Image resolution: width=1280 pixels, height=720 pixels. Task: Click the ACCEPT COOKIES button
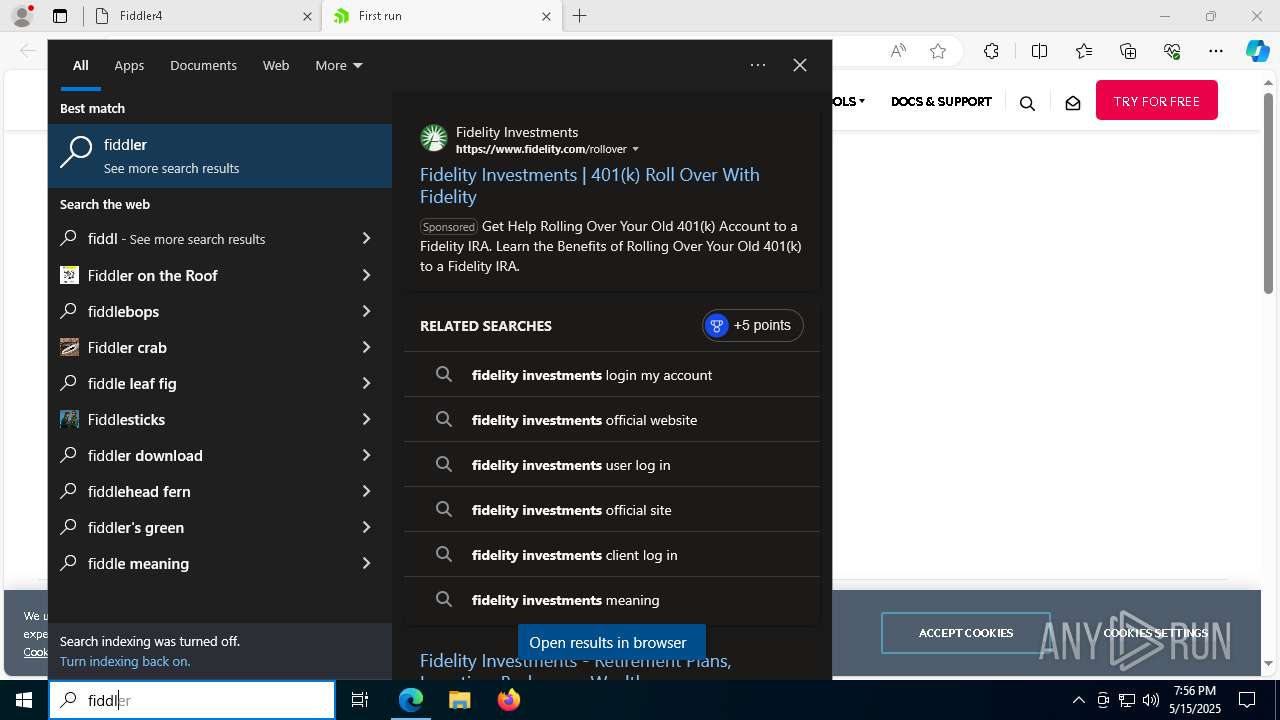[x=966, y=633]
